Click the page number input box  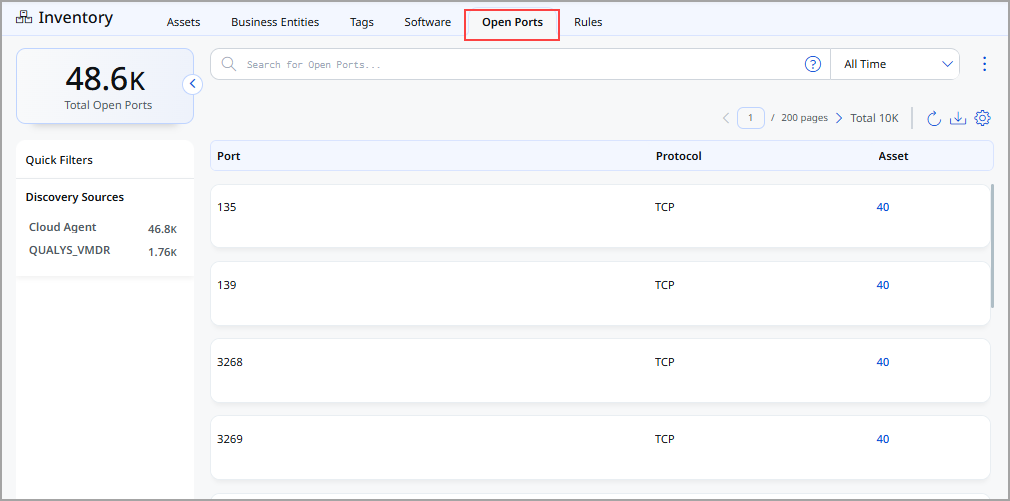[750, 118]
